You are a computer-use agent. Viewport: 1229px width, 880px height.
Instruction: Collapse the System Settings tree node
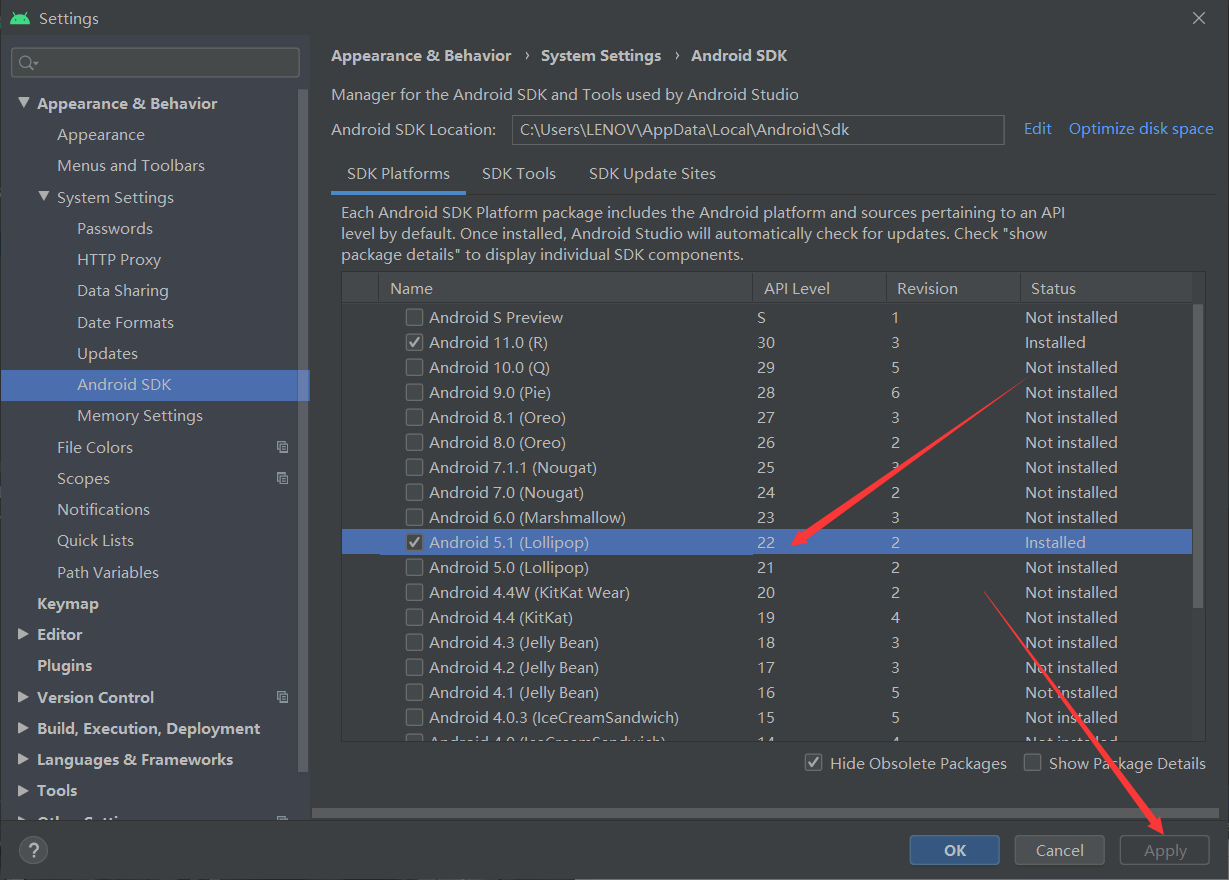44,197
